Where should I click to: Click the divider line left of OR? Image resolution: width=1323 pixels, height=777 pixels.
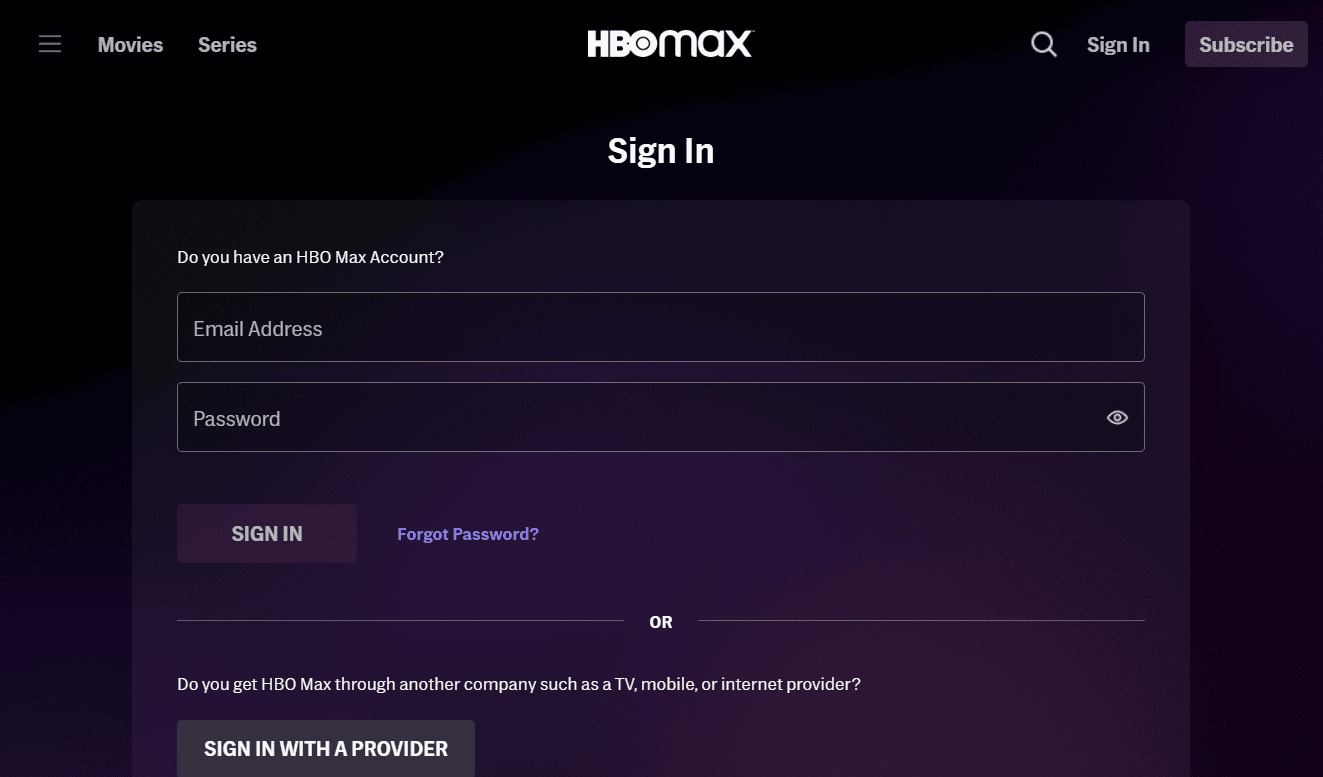tap(400, 621)
